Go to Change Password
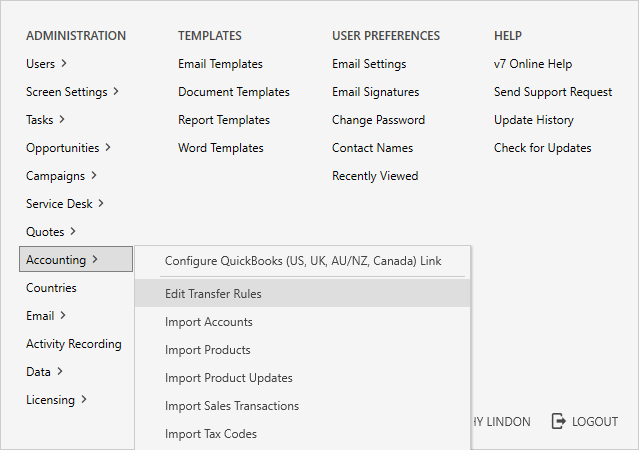The width and height of the screenshot is (639, 450). (x=378, y=120)
